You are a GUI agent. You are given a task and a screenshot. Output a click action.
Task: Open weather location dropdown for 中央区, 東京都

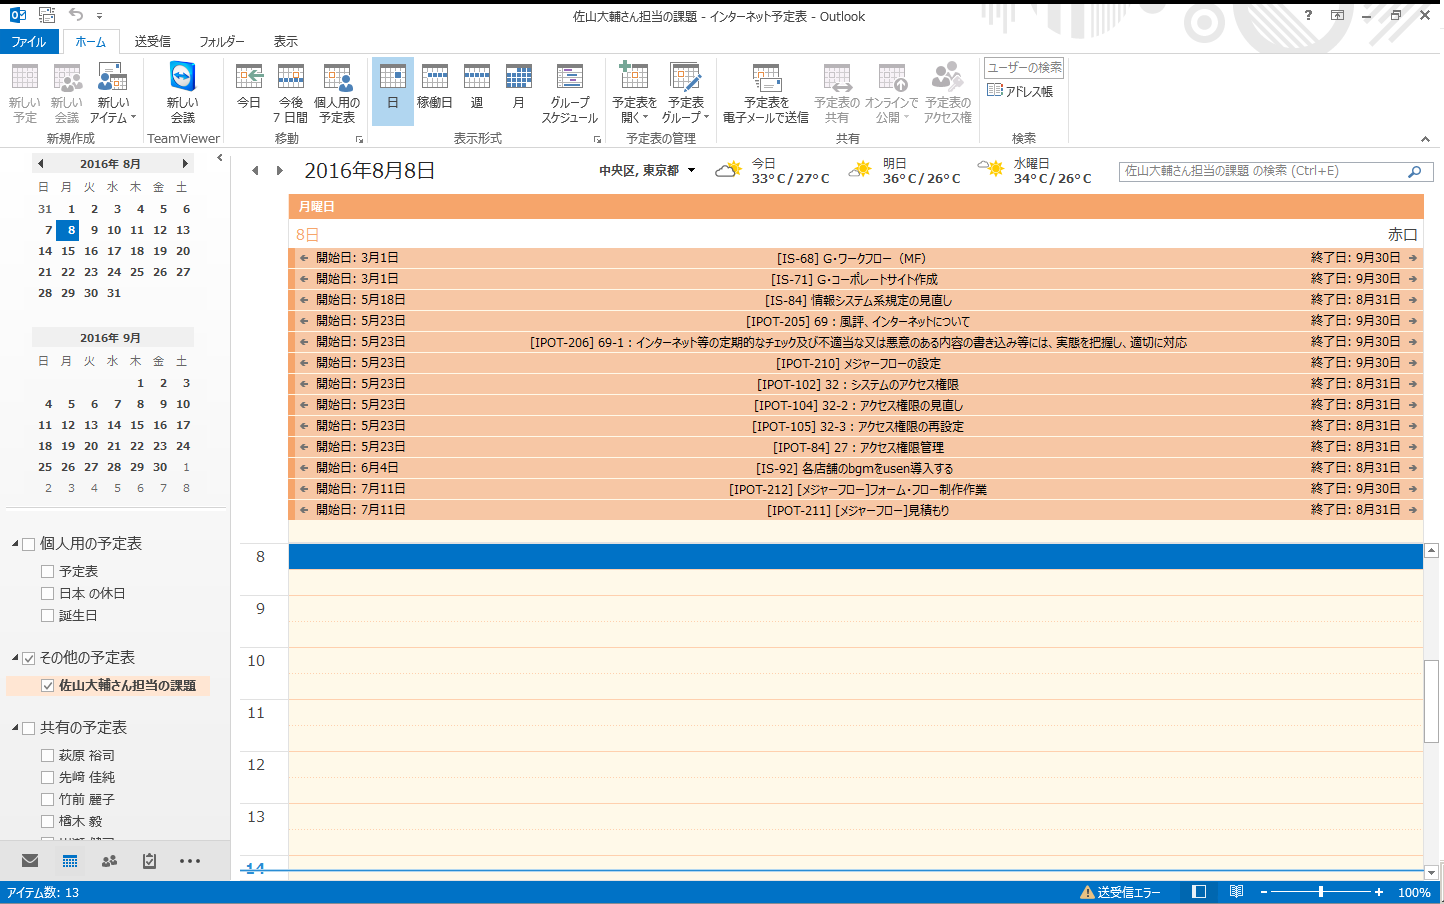pos(691,171)
